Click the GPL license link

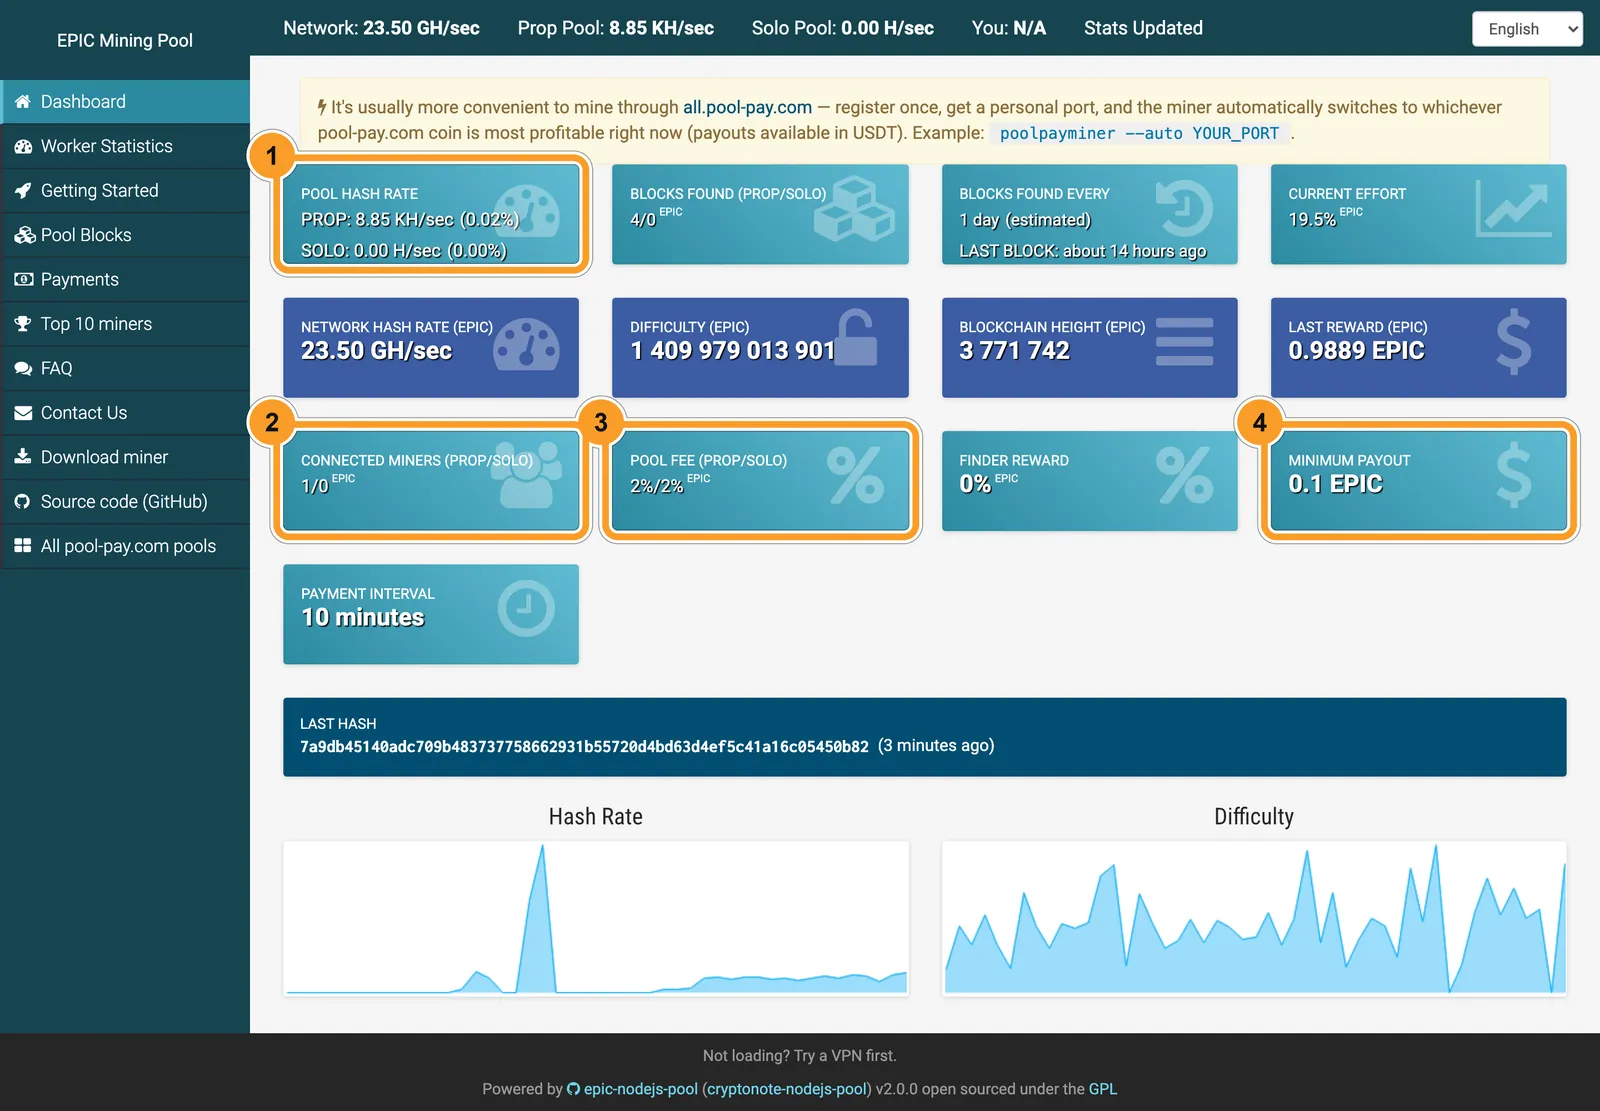click(x=1103, y=1089)
